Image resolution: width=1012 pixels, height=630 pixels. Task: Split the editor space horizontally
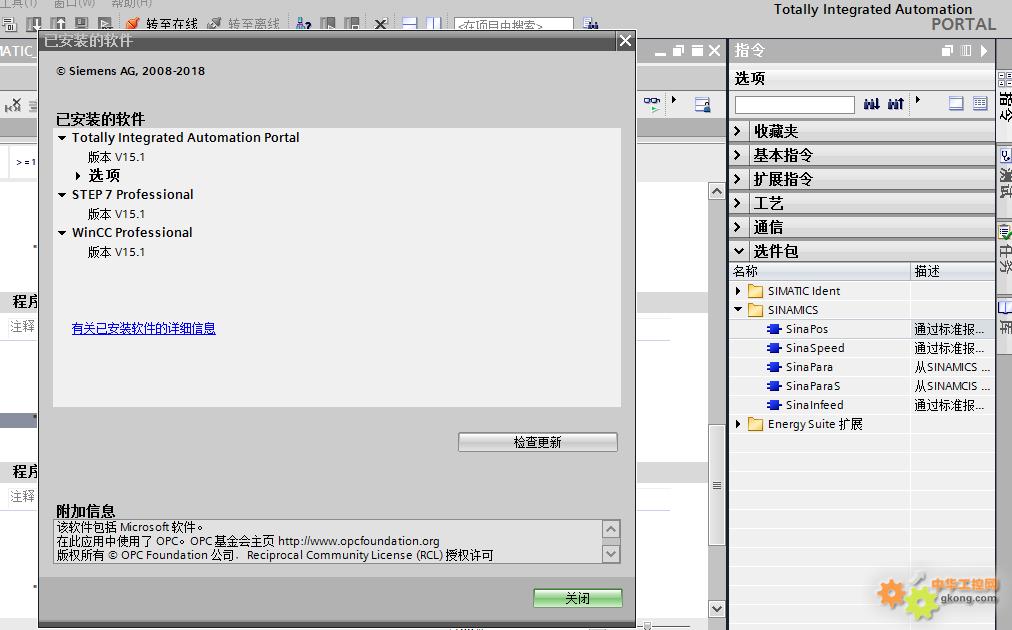410,24
